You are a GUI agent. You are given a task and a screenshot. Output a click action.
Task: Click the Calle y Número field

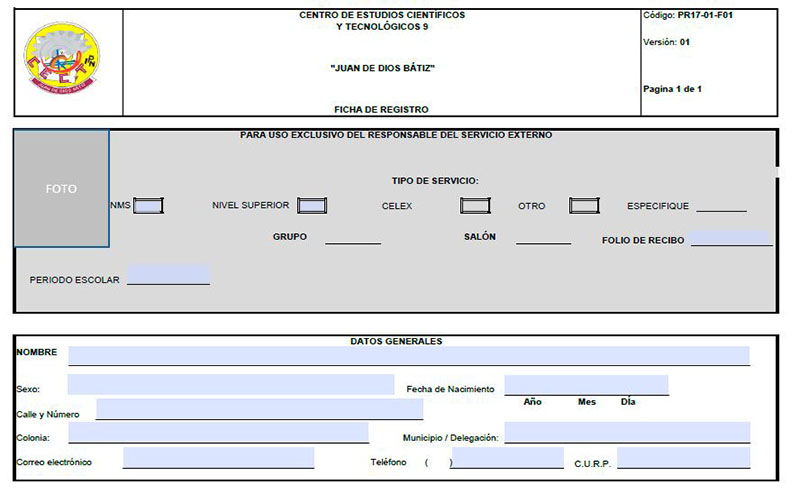click(x=260, y=409)
